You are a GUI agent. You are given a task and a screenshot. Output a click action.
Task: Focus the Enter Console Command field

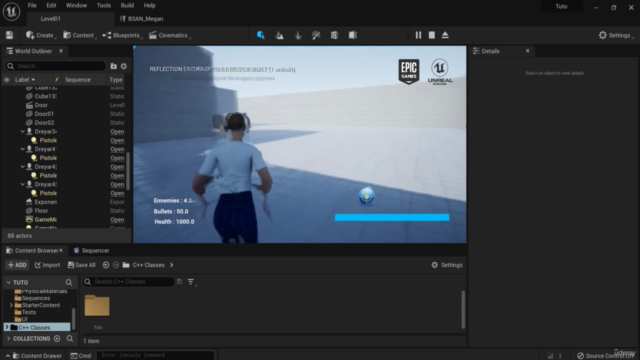(x=155, y=355)
